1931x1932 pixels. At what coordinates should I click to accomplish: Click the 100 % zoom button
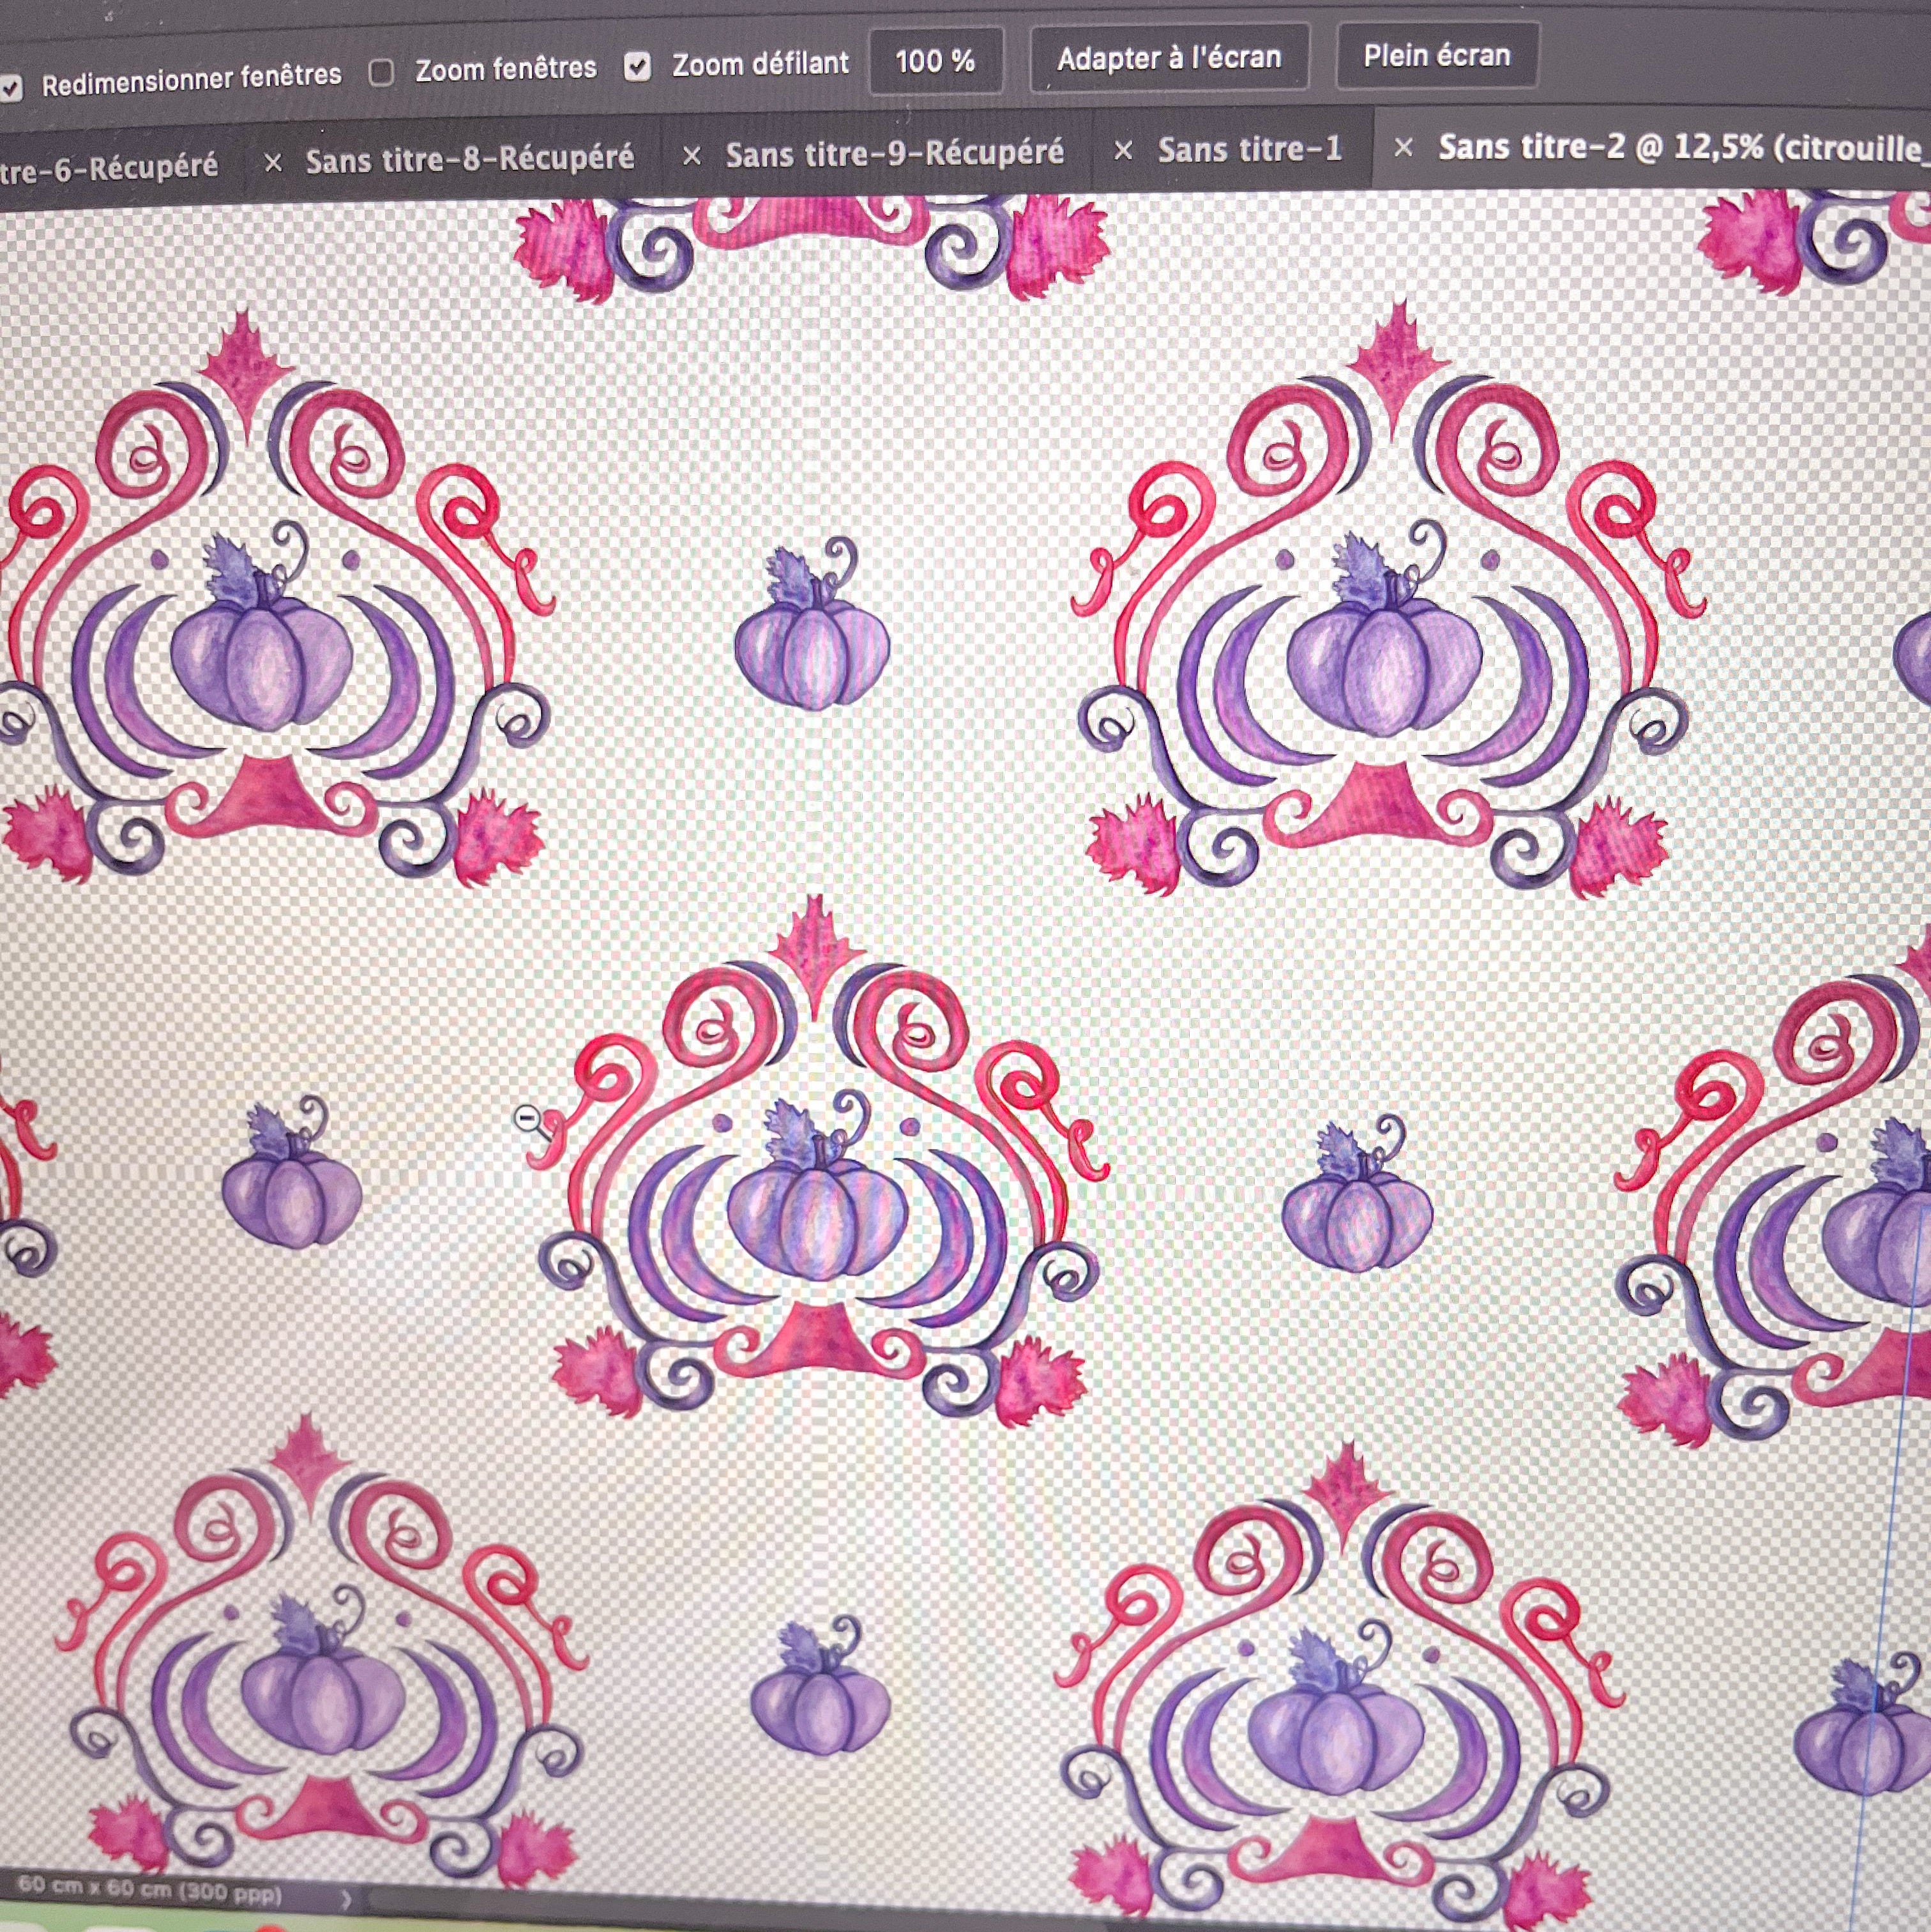[x=935, y=61]
